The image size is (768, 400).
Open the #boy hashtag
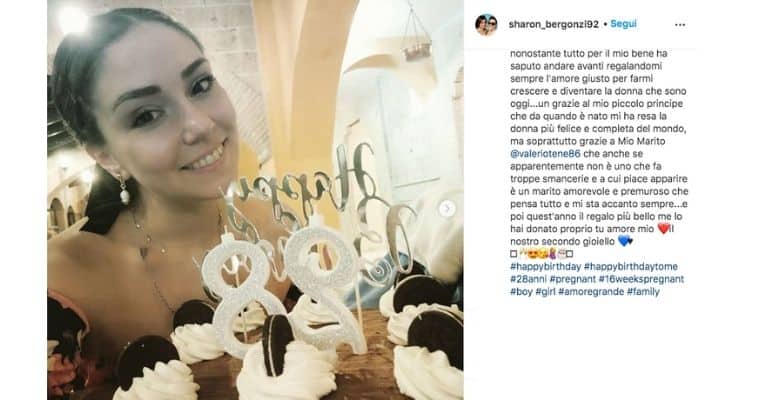(x=521, y=292)
